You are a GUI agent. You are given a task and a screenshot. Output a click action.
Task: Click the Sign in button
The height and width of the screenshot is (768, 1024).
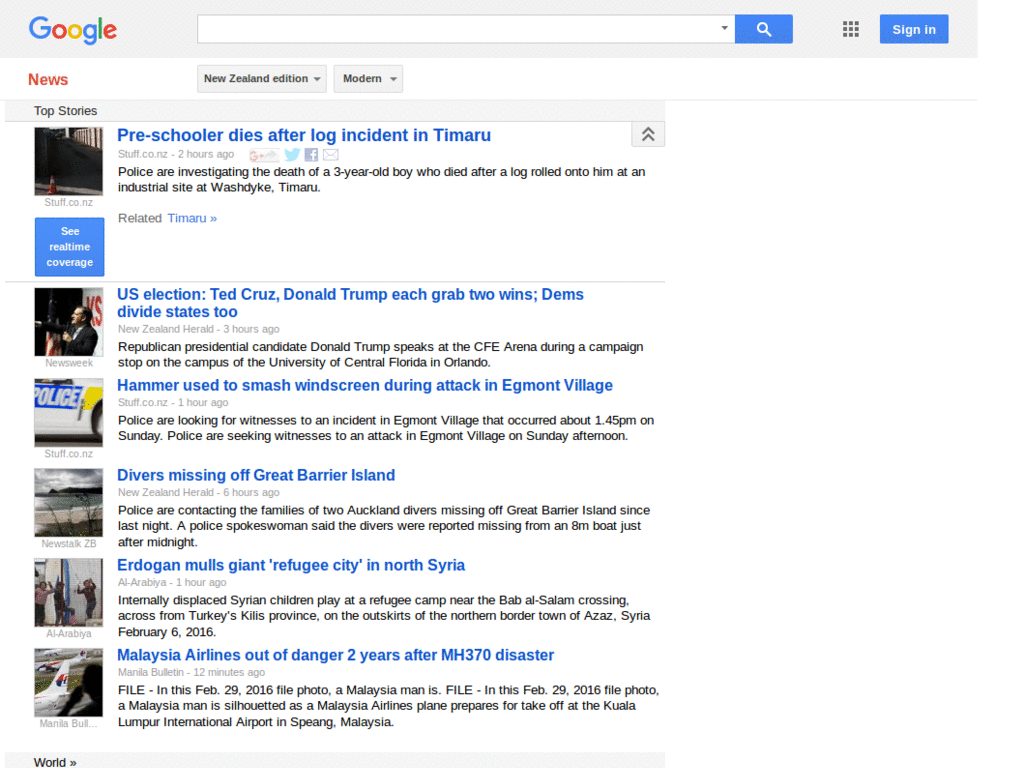point(914,29)
